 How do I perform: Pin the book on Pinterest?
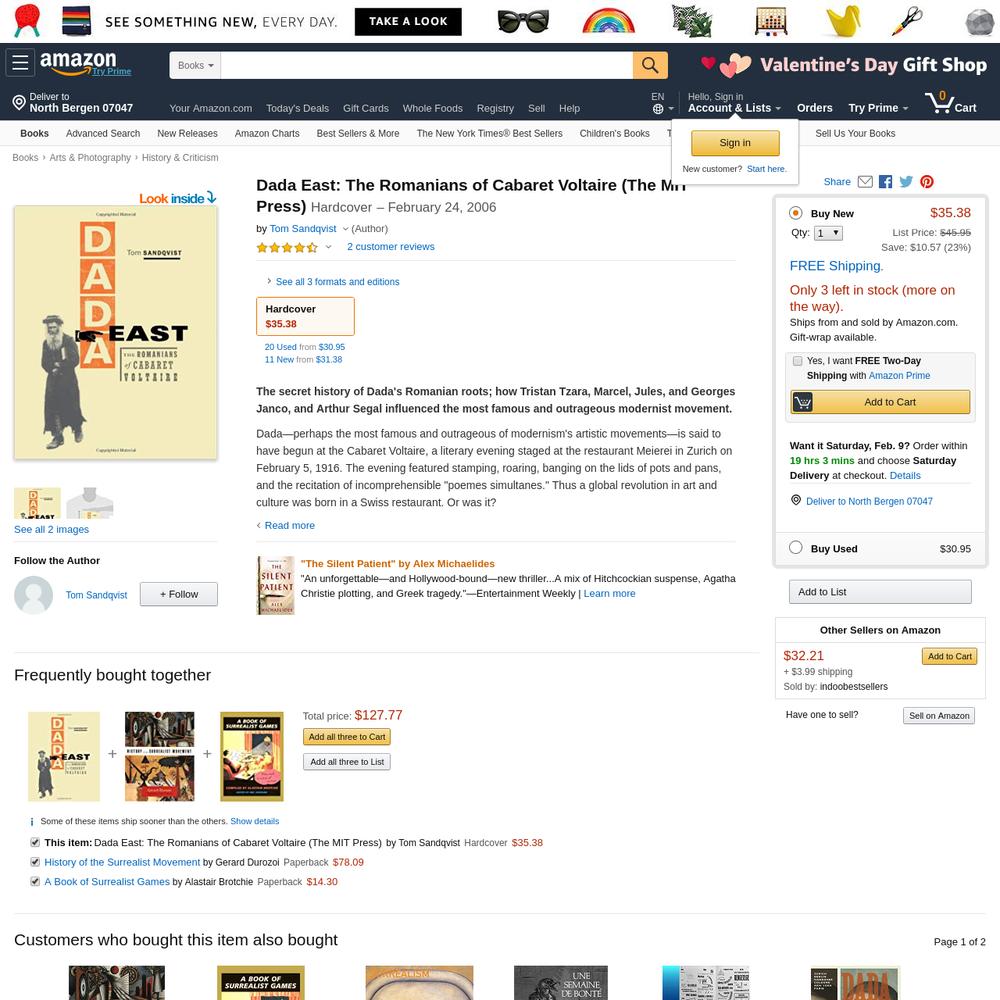pos(927,182)
